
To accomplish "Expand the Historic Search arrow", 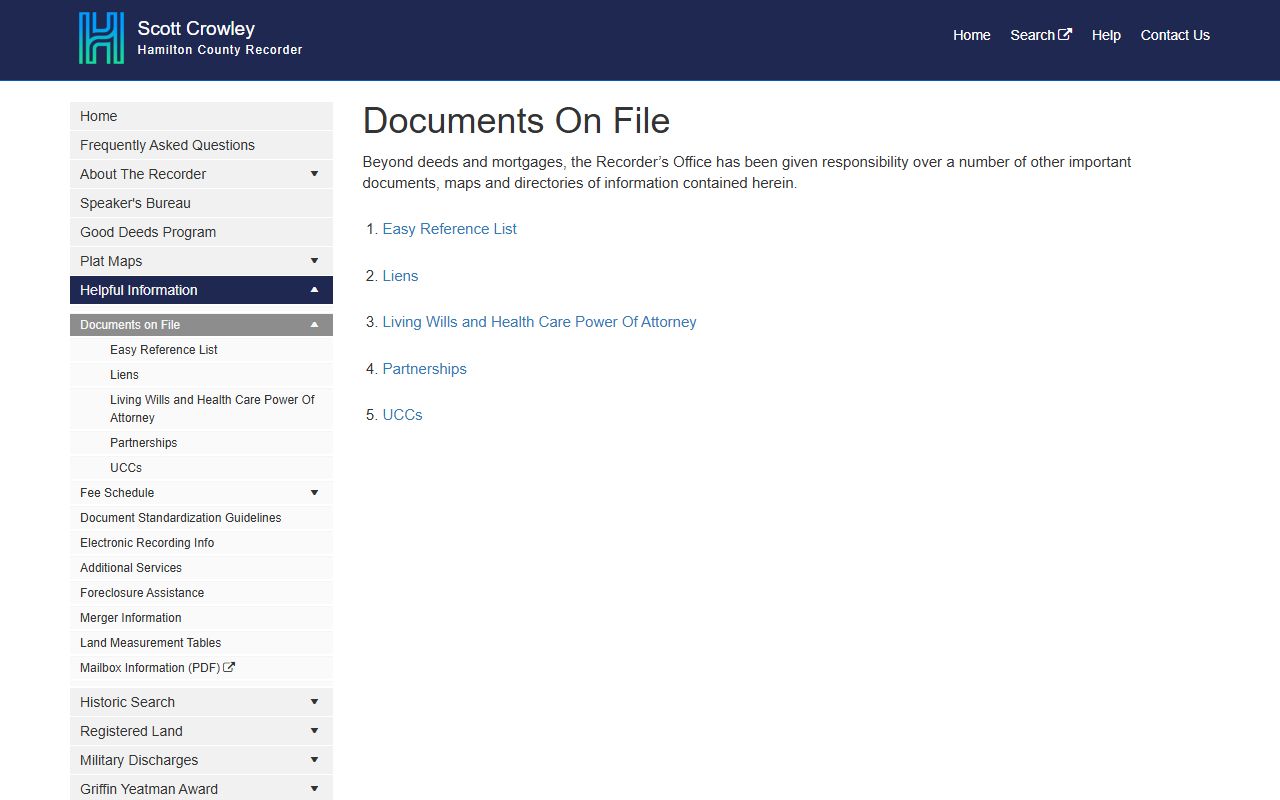I will tap(314, 702).
